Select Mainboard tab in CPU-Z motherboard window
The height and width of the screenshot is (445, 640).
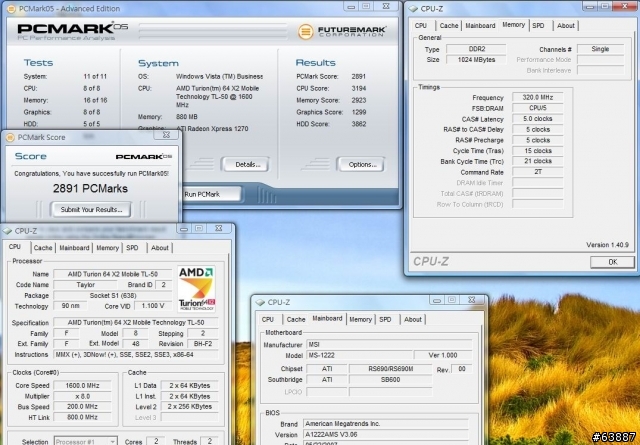pyautogui.click(x=327, y=318)
